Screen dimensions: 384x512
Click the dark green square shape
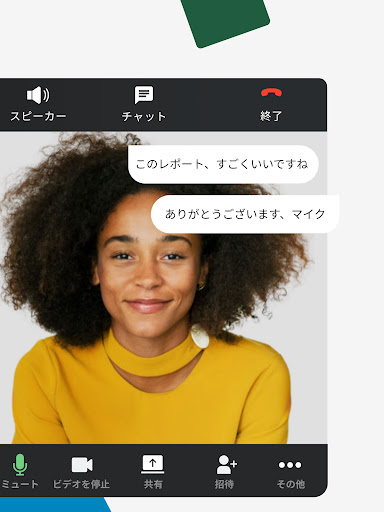tap(225, 22)
